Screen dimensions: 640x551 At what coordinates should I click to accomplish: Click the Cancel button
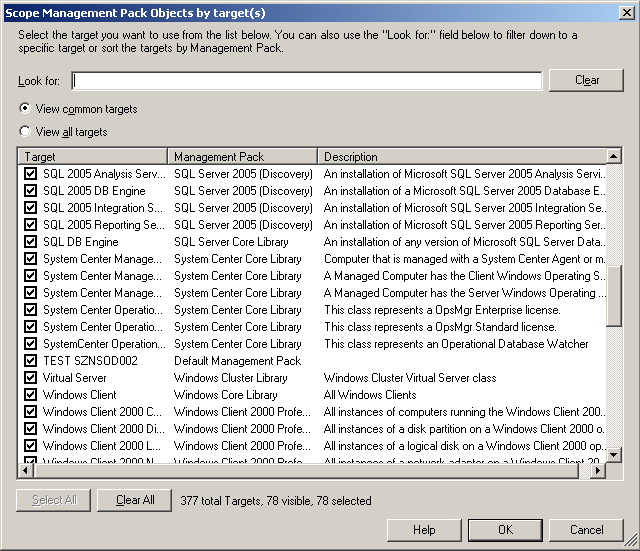coord(586,530)
